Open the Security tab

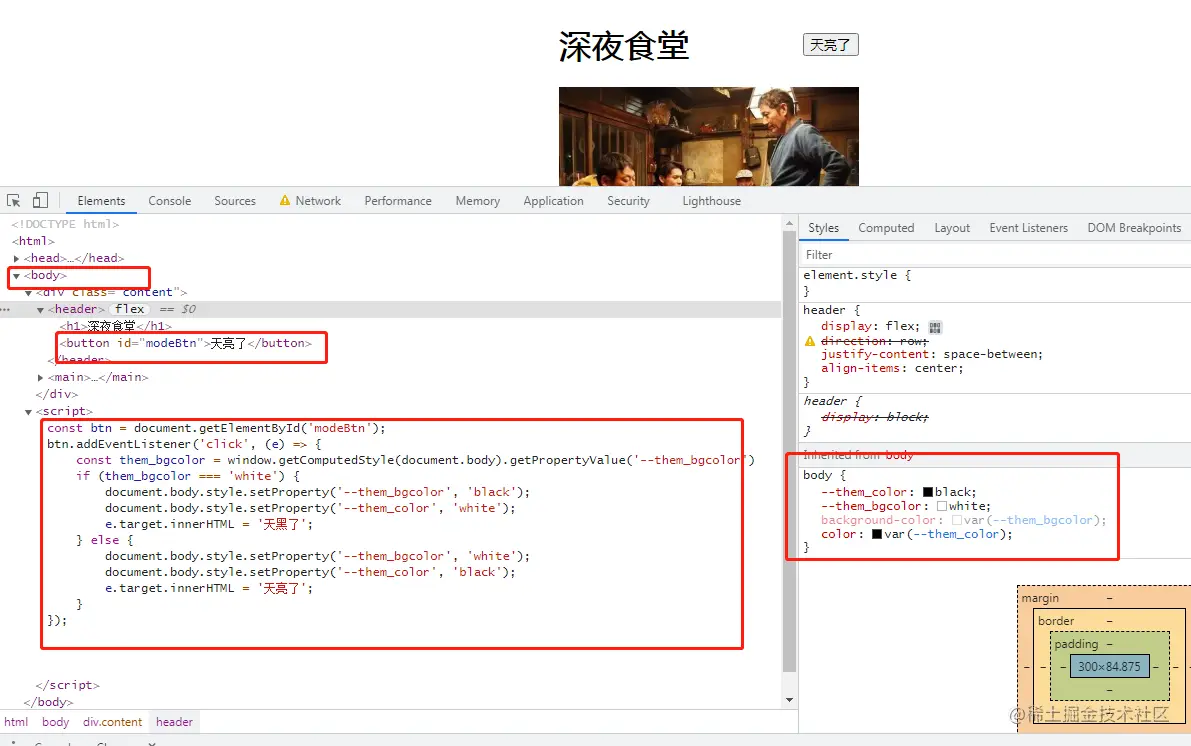tap(628, 201)
